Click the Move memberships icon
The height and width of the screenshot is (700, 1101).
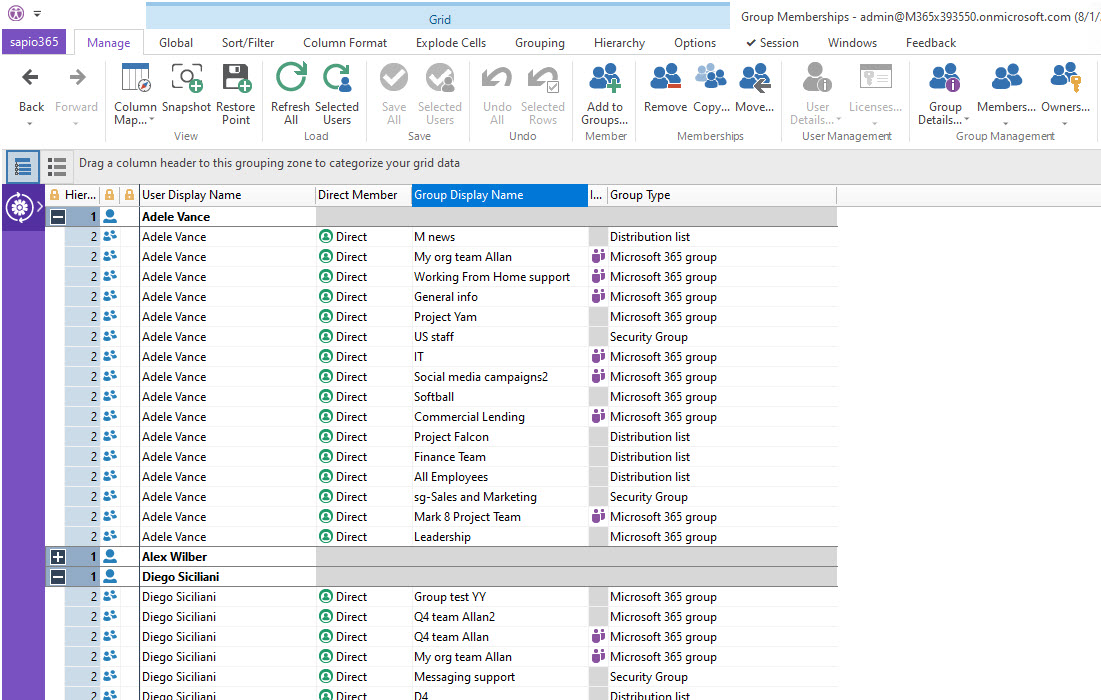pyautogui.click(x=754, y=79)
